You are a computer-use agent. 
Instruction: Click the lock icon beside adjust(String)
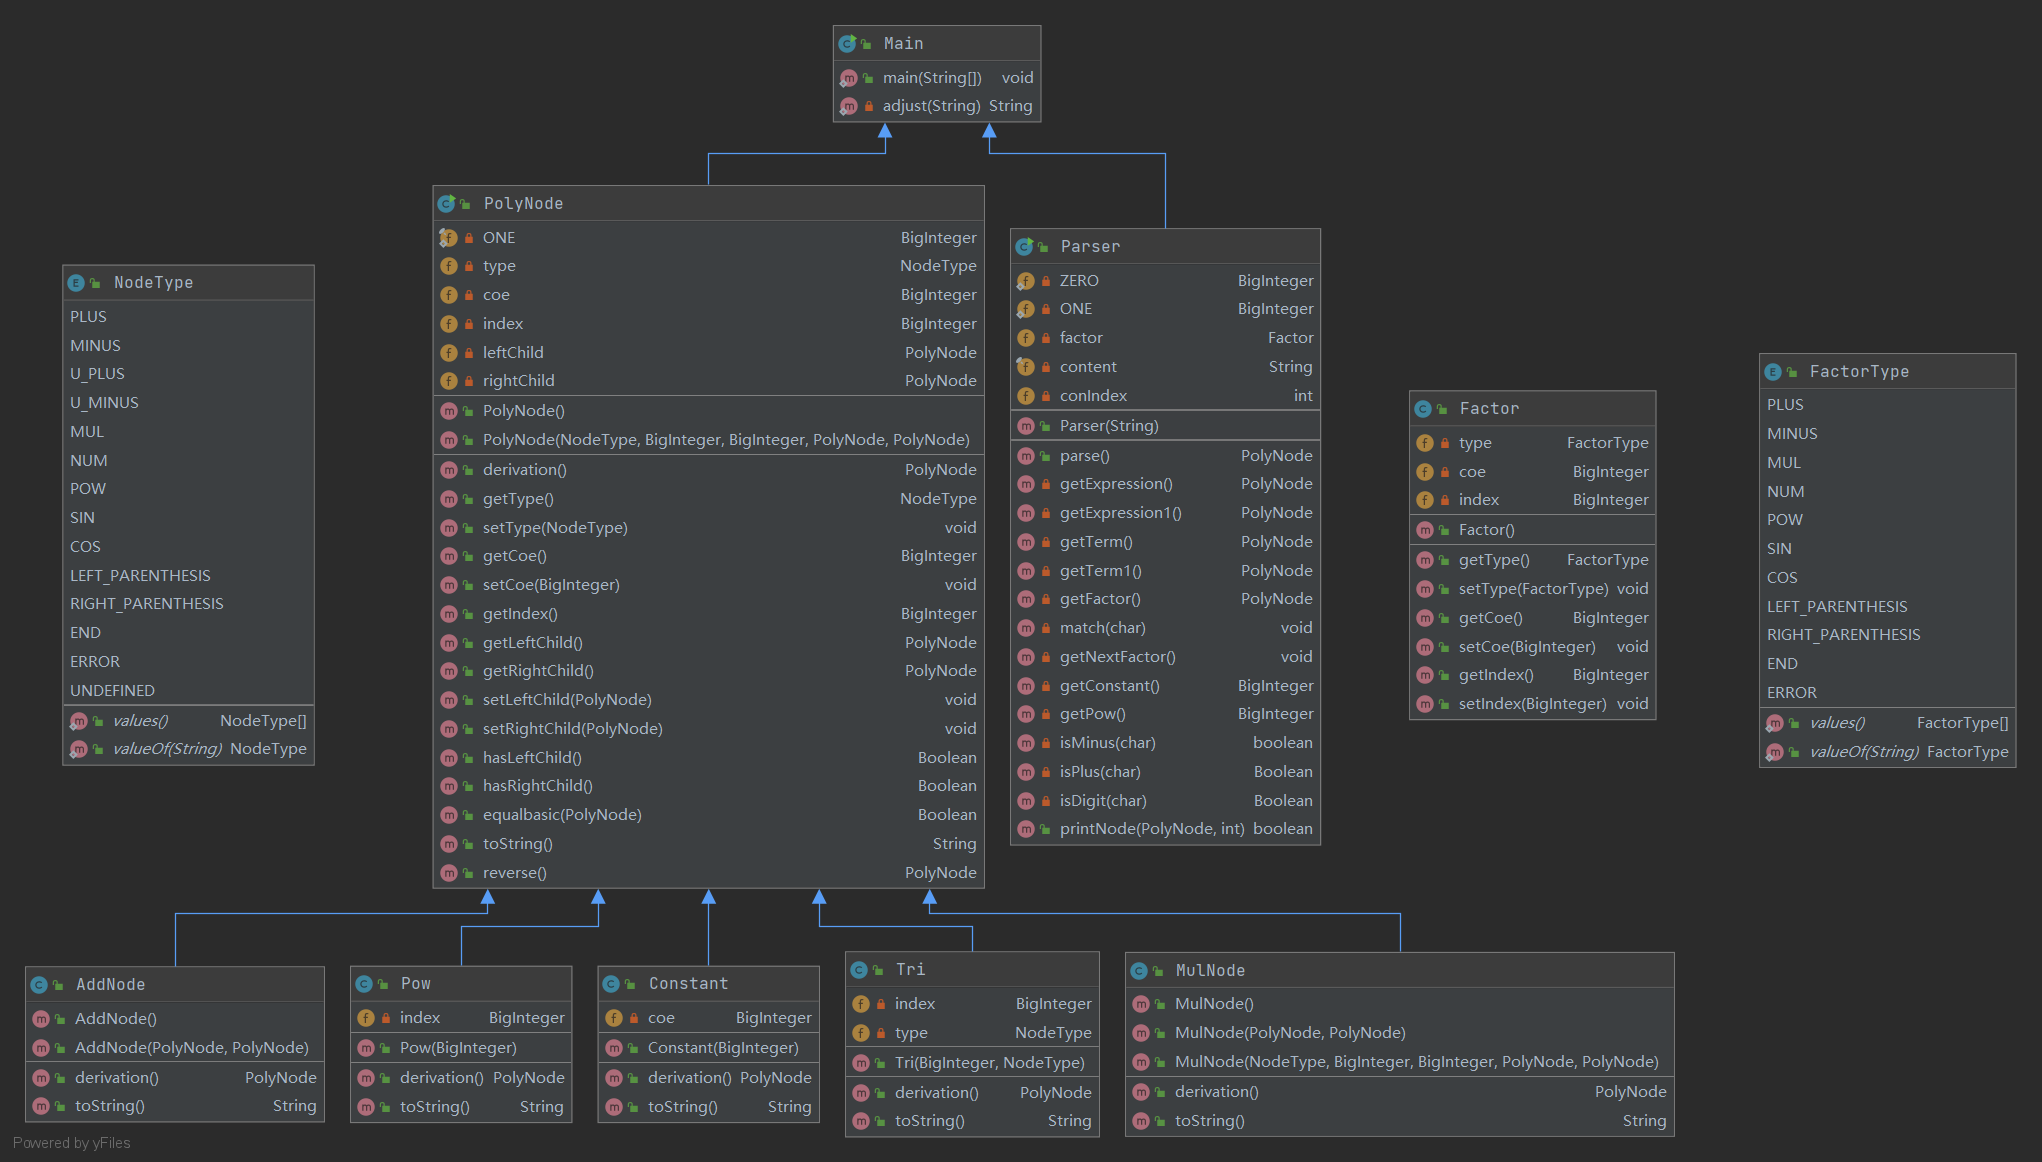869,106
